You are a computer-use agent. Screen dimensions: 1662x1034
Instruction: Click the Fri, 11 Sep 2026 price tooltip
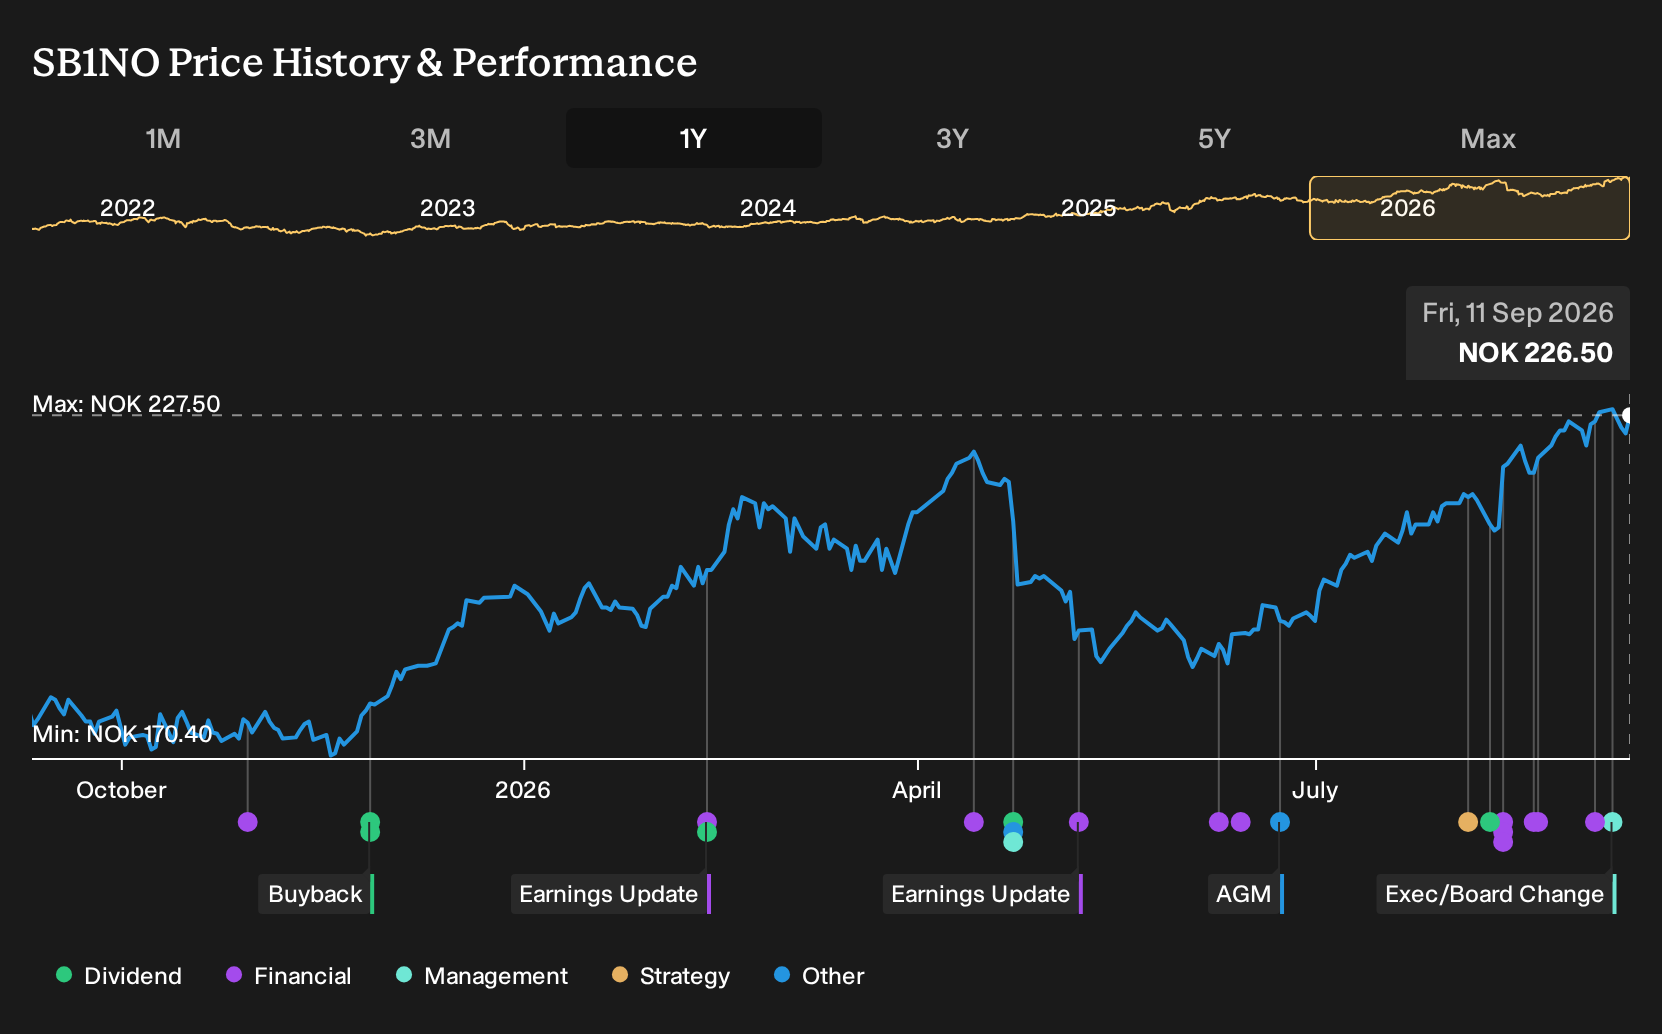pyautogui.click(x=1518, y=333)
